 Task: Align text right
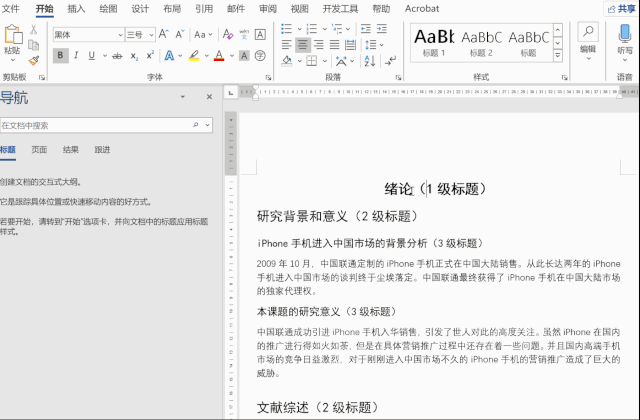point(319,44)
